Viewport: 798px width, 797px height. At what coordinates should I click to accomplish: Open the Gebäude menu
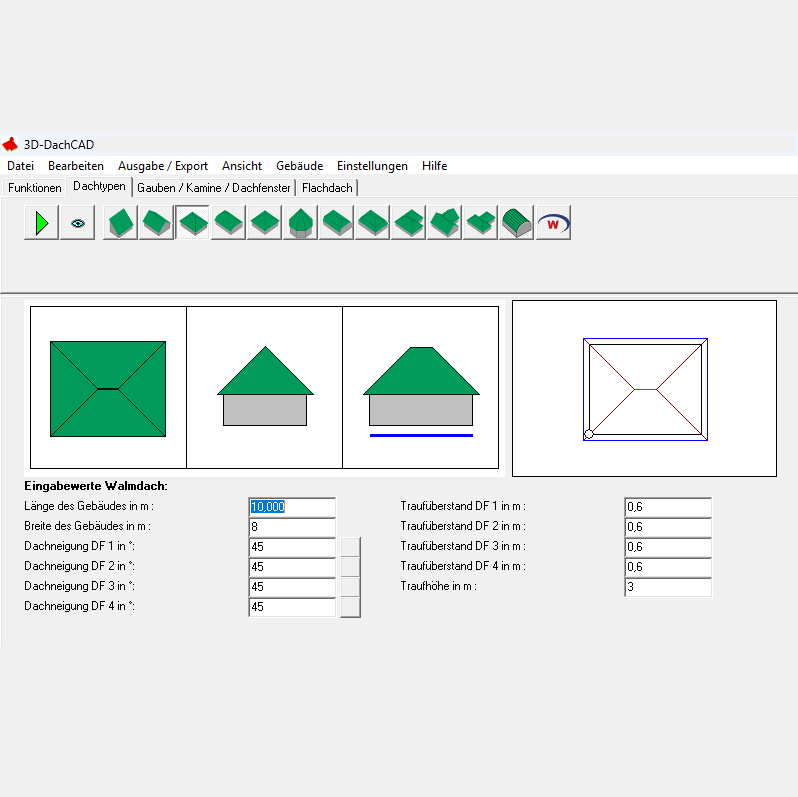tap(299, 166)
